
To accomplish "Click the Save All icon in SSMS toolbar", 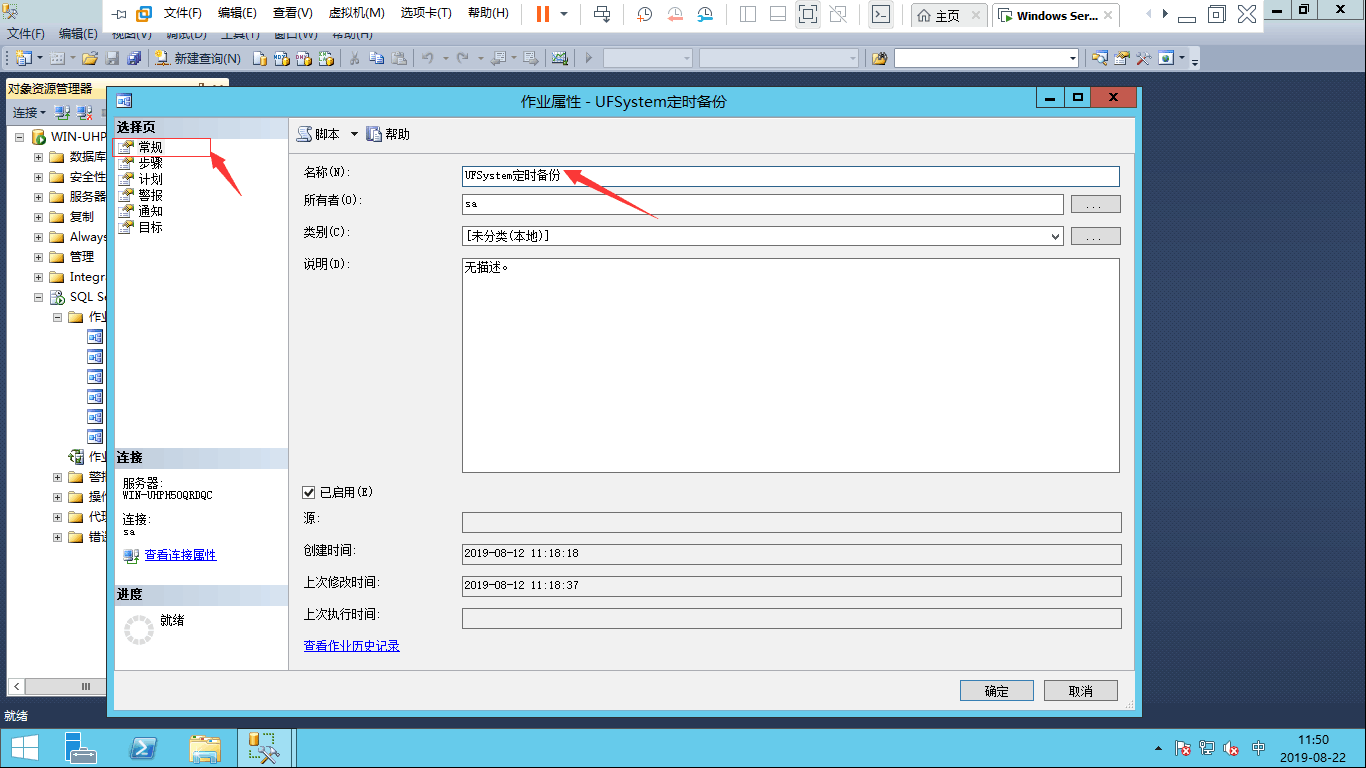I will (x=134, y=58).
